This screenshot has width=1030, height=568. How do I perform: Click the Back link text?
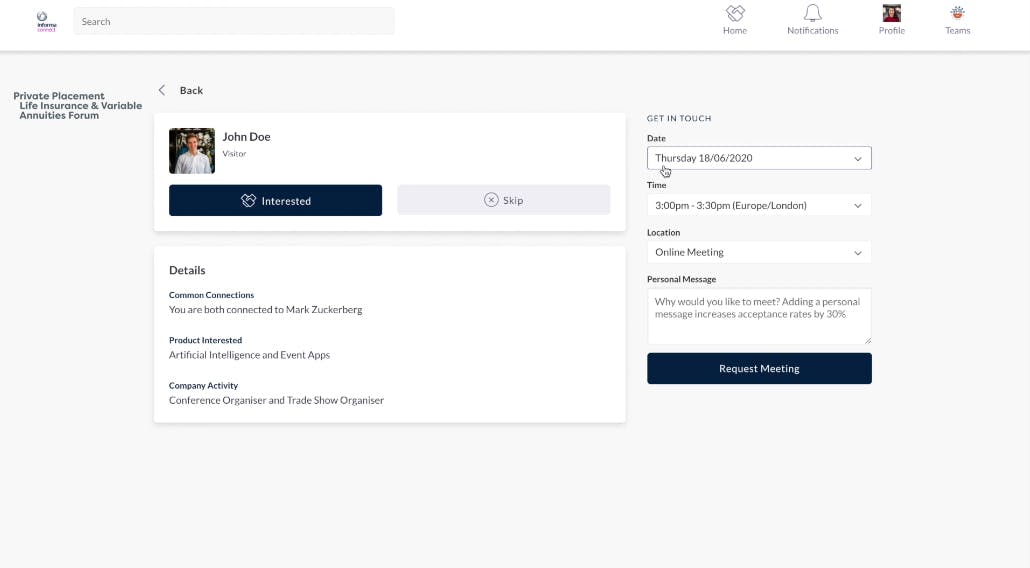[191, 90]
